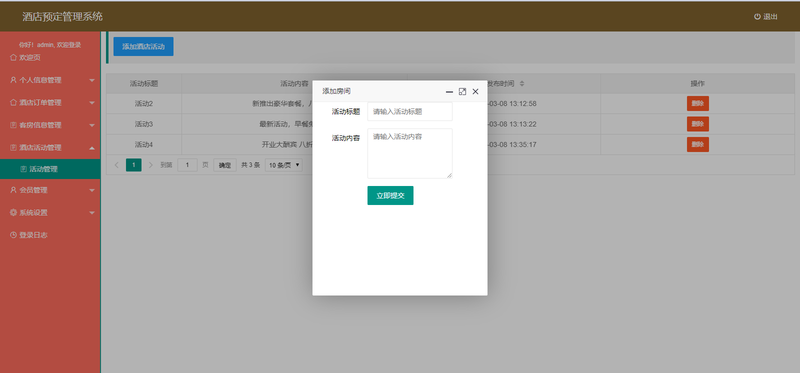The image size is (800, 373).
Task: Open the 10 条/页 page size dropdown
Action: (x=284, y=165)
